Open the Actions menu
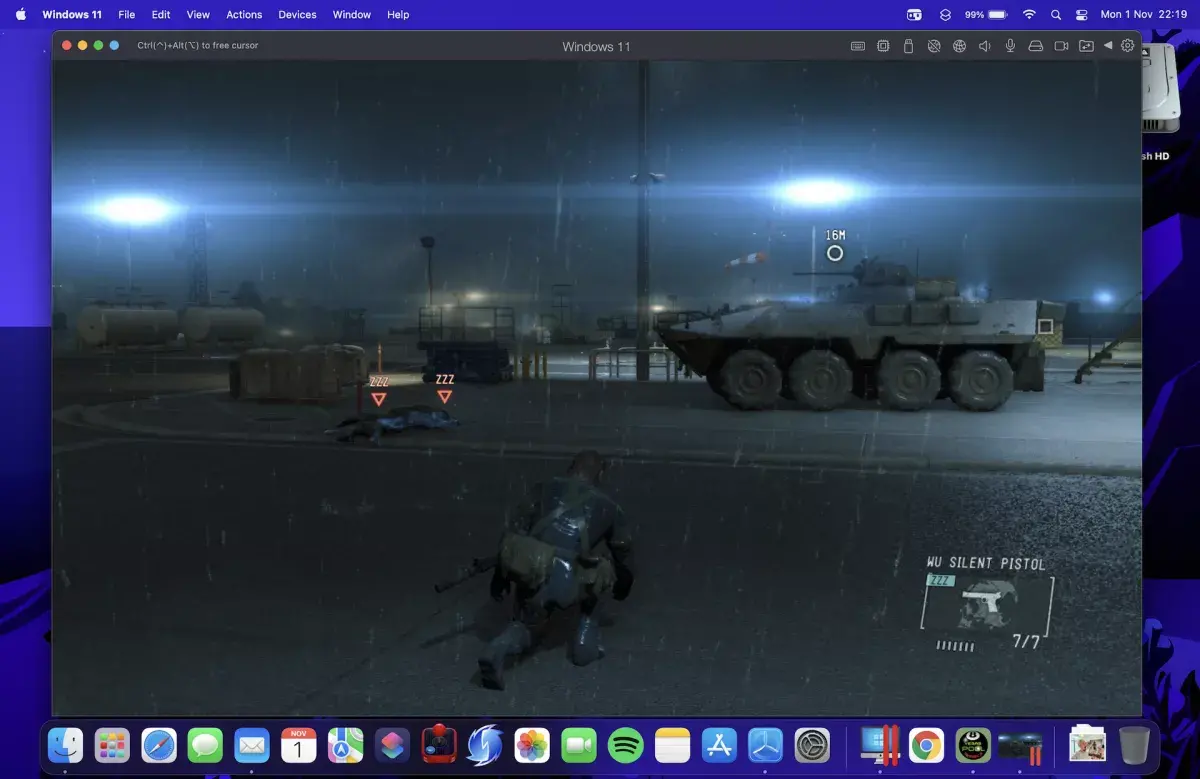This screenshot has width=1200, height=779. [244, 15]
